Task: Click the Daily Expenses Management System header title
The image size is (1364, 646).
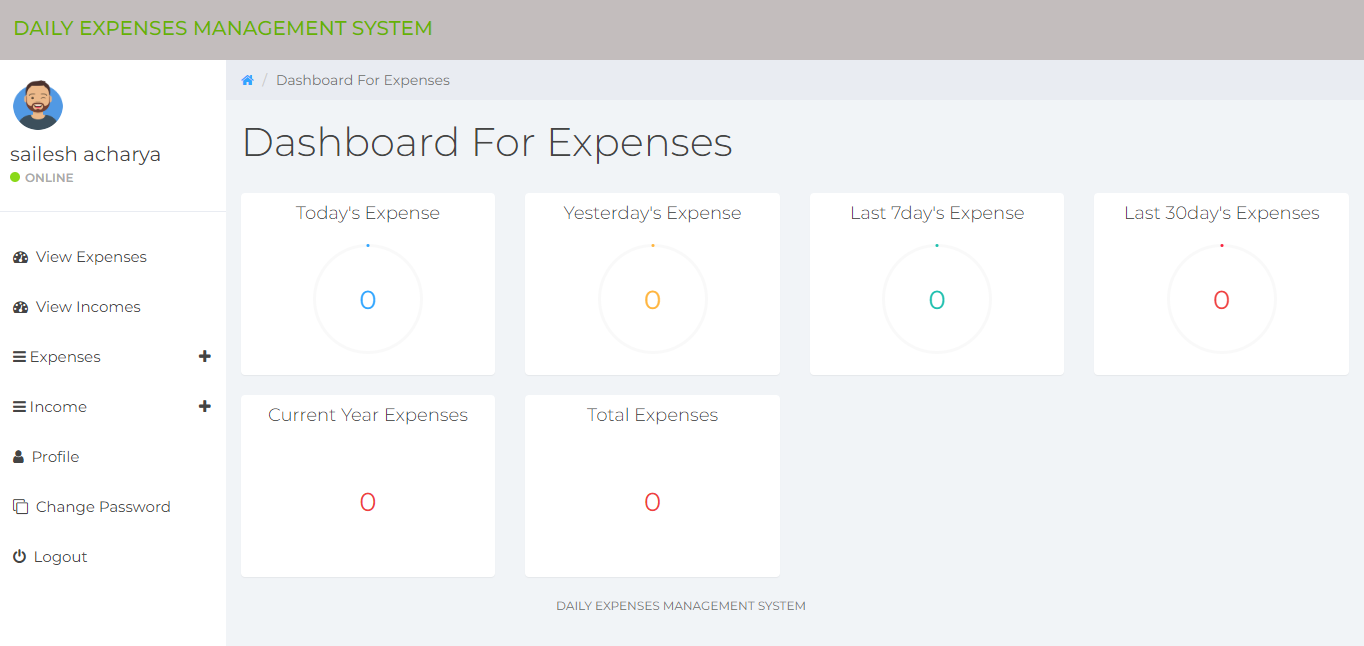Action: [x=223, y=28]
